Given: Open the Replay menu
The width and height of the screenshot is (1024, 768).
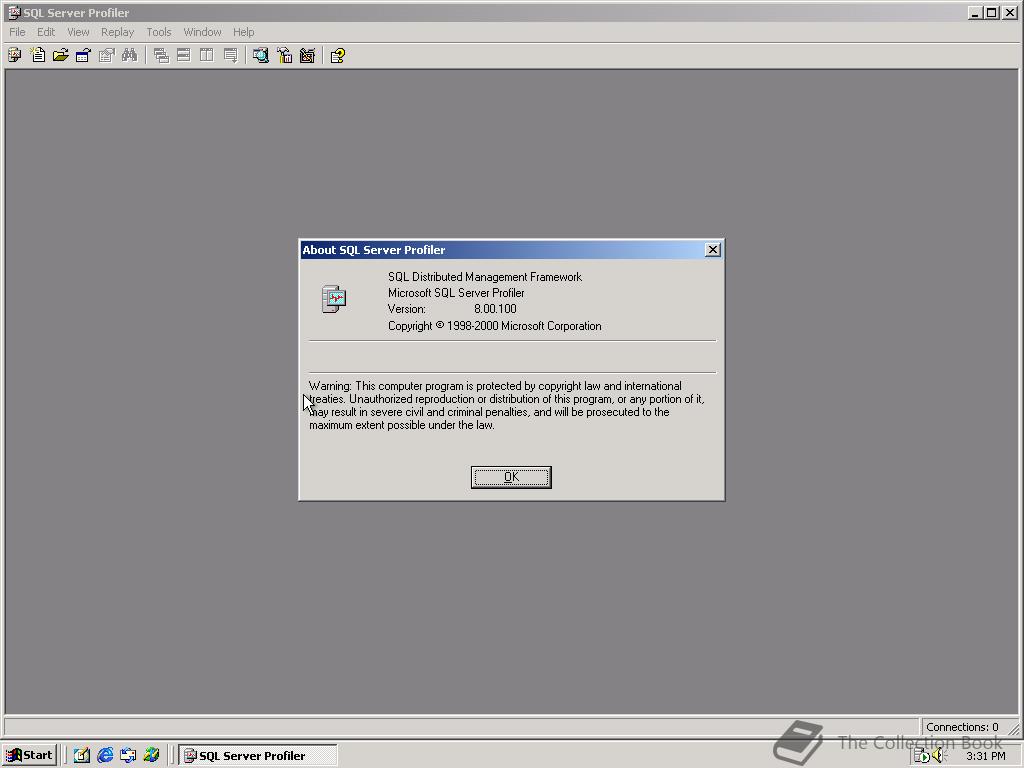Looking at the screenshot, I should coord(117,32).
